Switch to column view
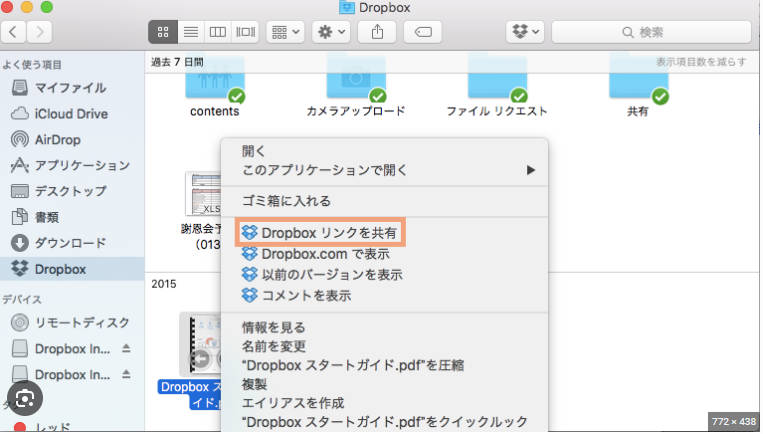 [218, 32]
